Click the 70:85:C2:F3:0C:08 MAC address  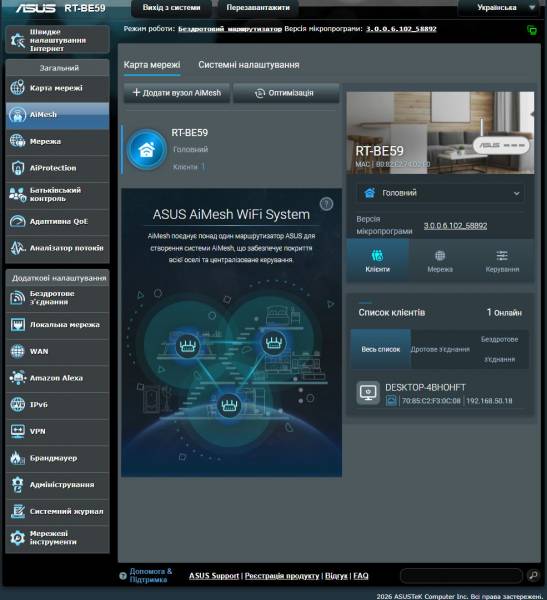[431, 401]
